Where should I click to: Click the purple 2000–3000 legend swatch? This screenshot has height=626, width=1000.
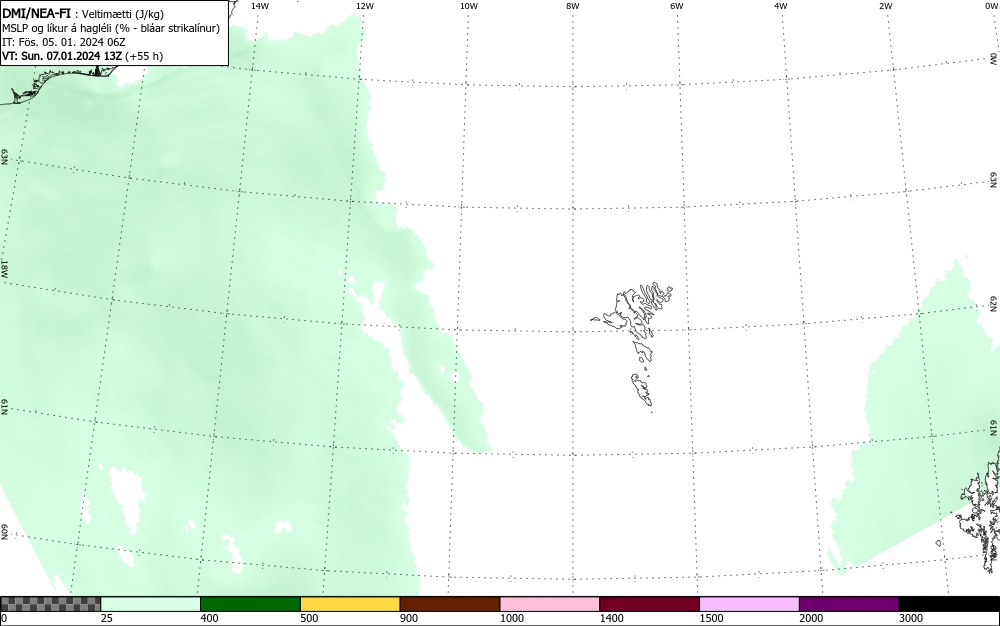pos(849,604)
